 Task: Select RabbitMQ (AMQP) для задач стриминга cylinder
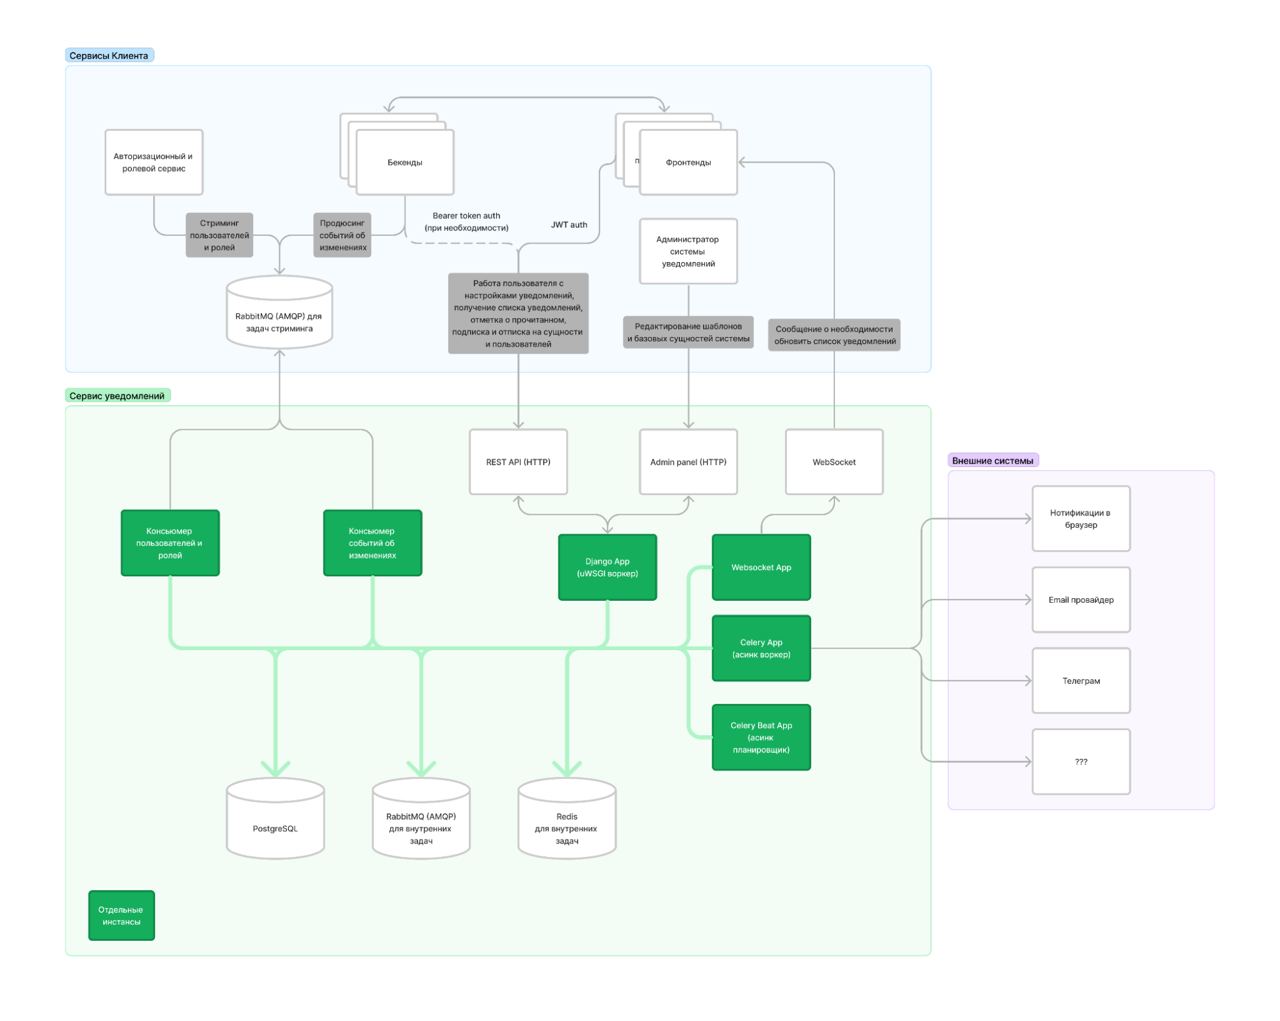pyautogui.click(x=279, y=313)
